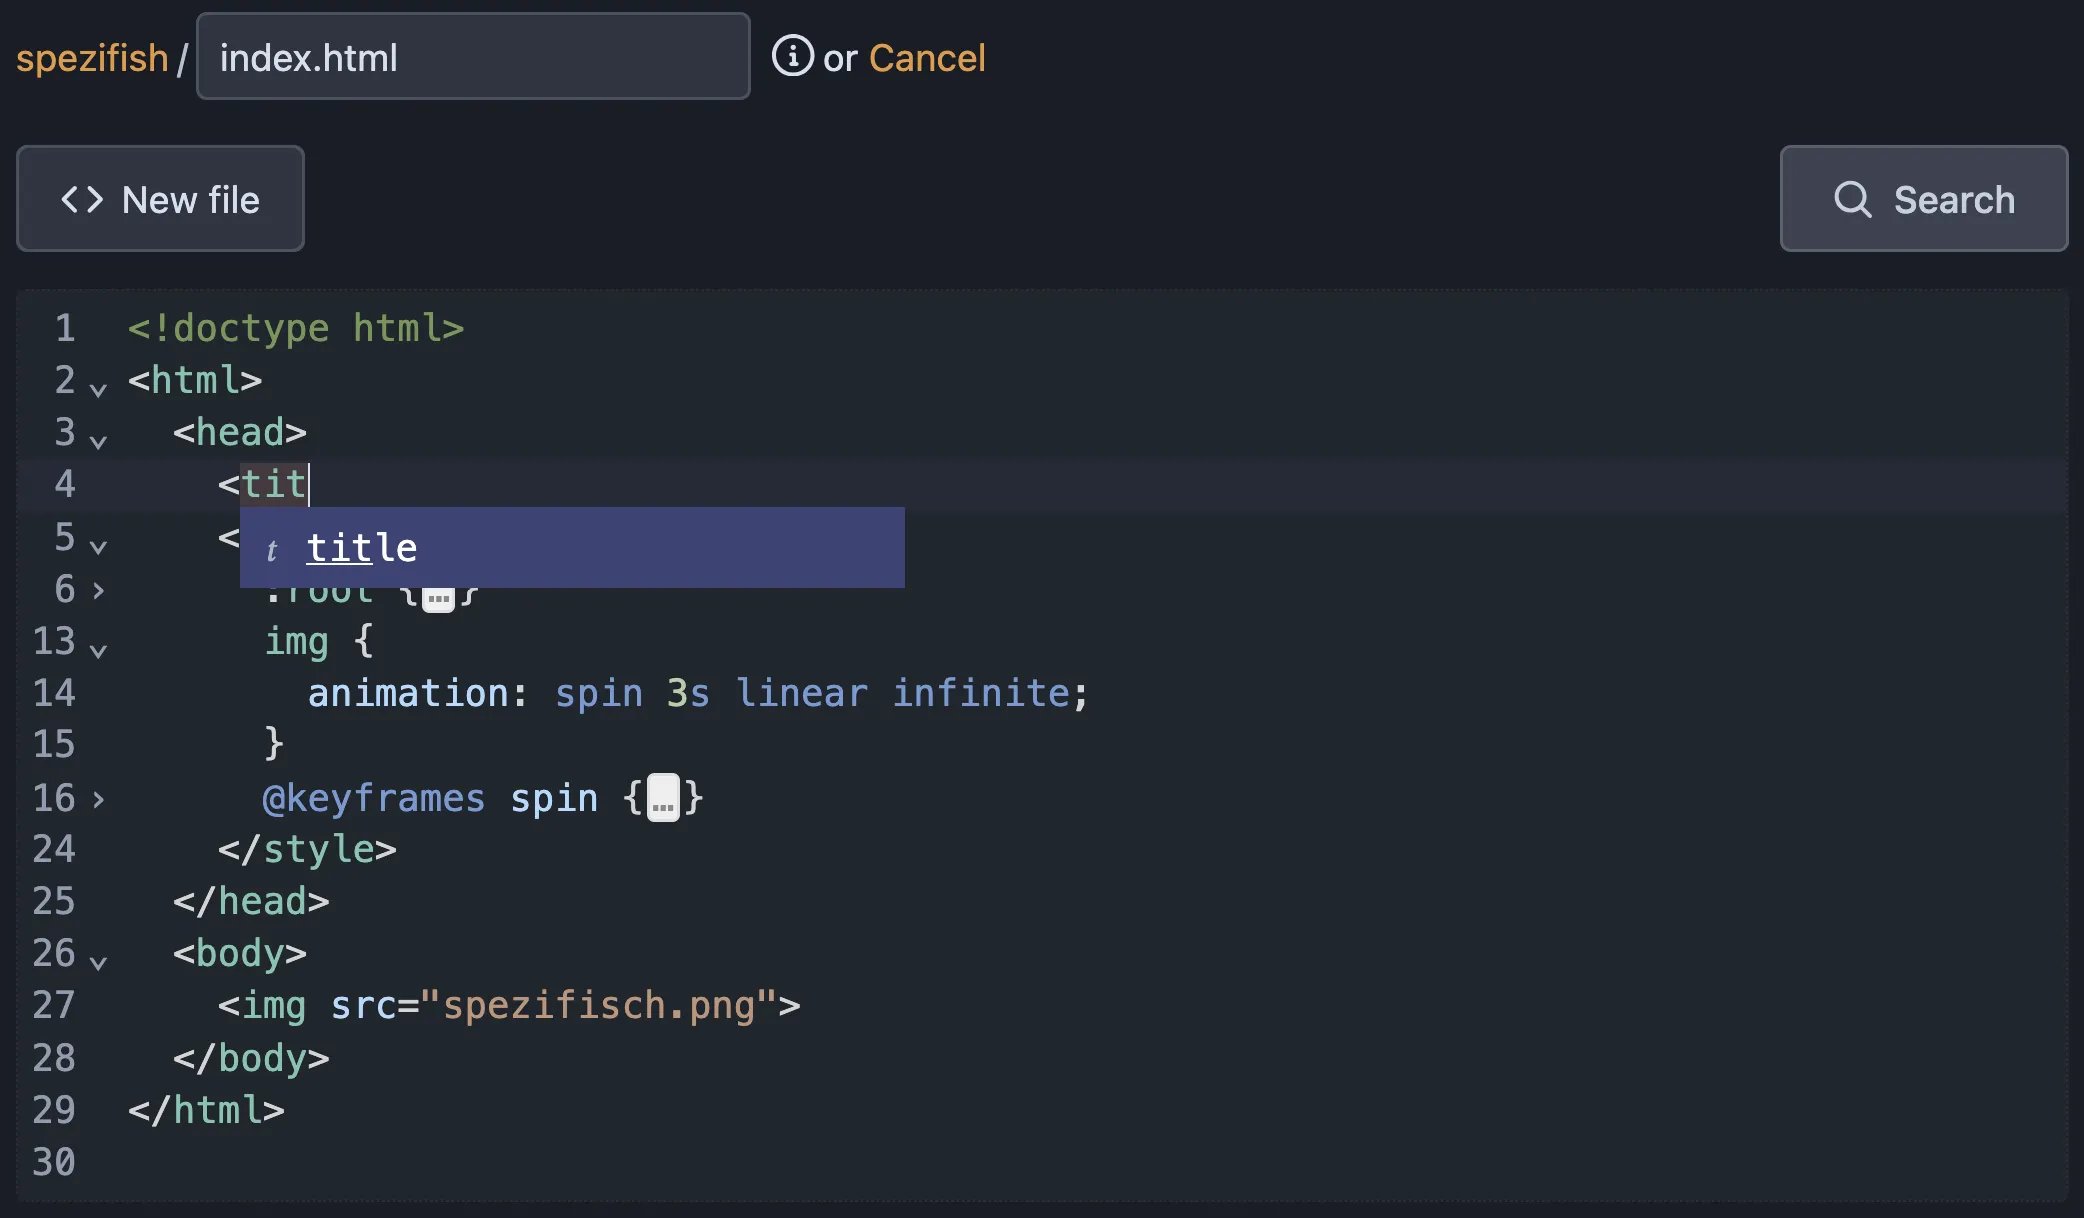
Task: Collapse the style block on line 5
Action: (97, 546)
